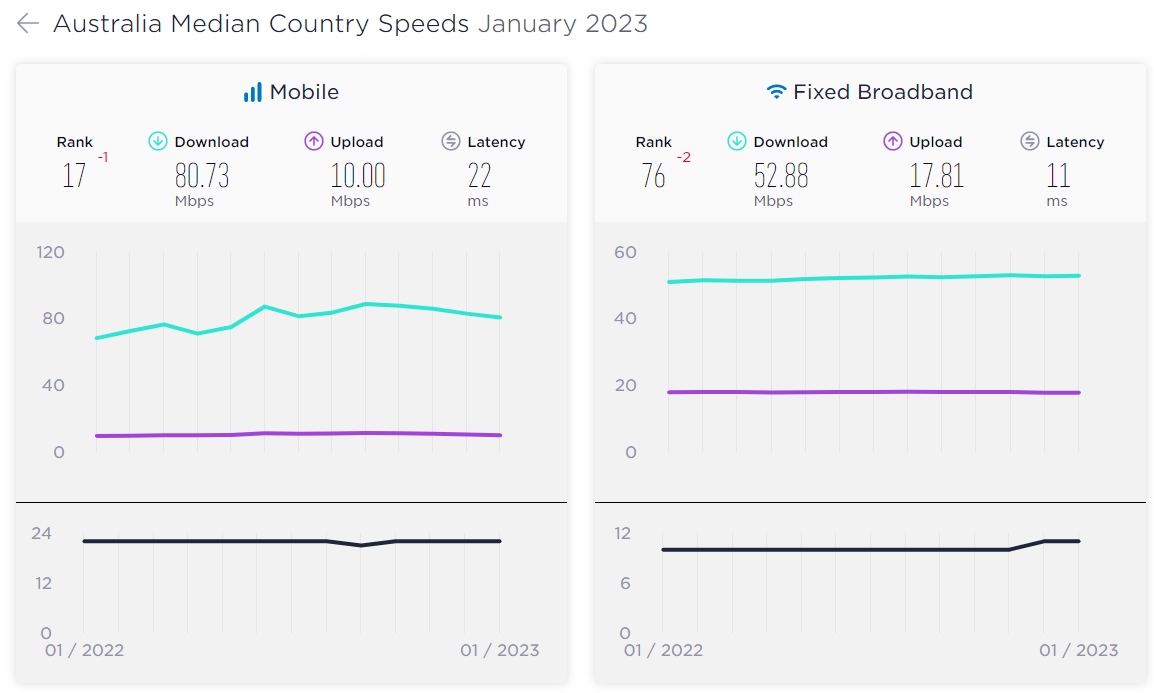
Task: Click the teal Mobile download line end point
Action: (500, 318)
